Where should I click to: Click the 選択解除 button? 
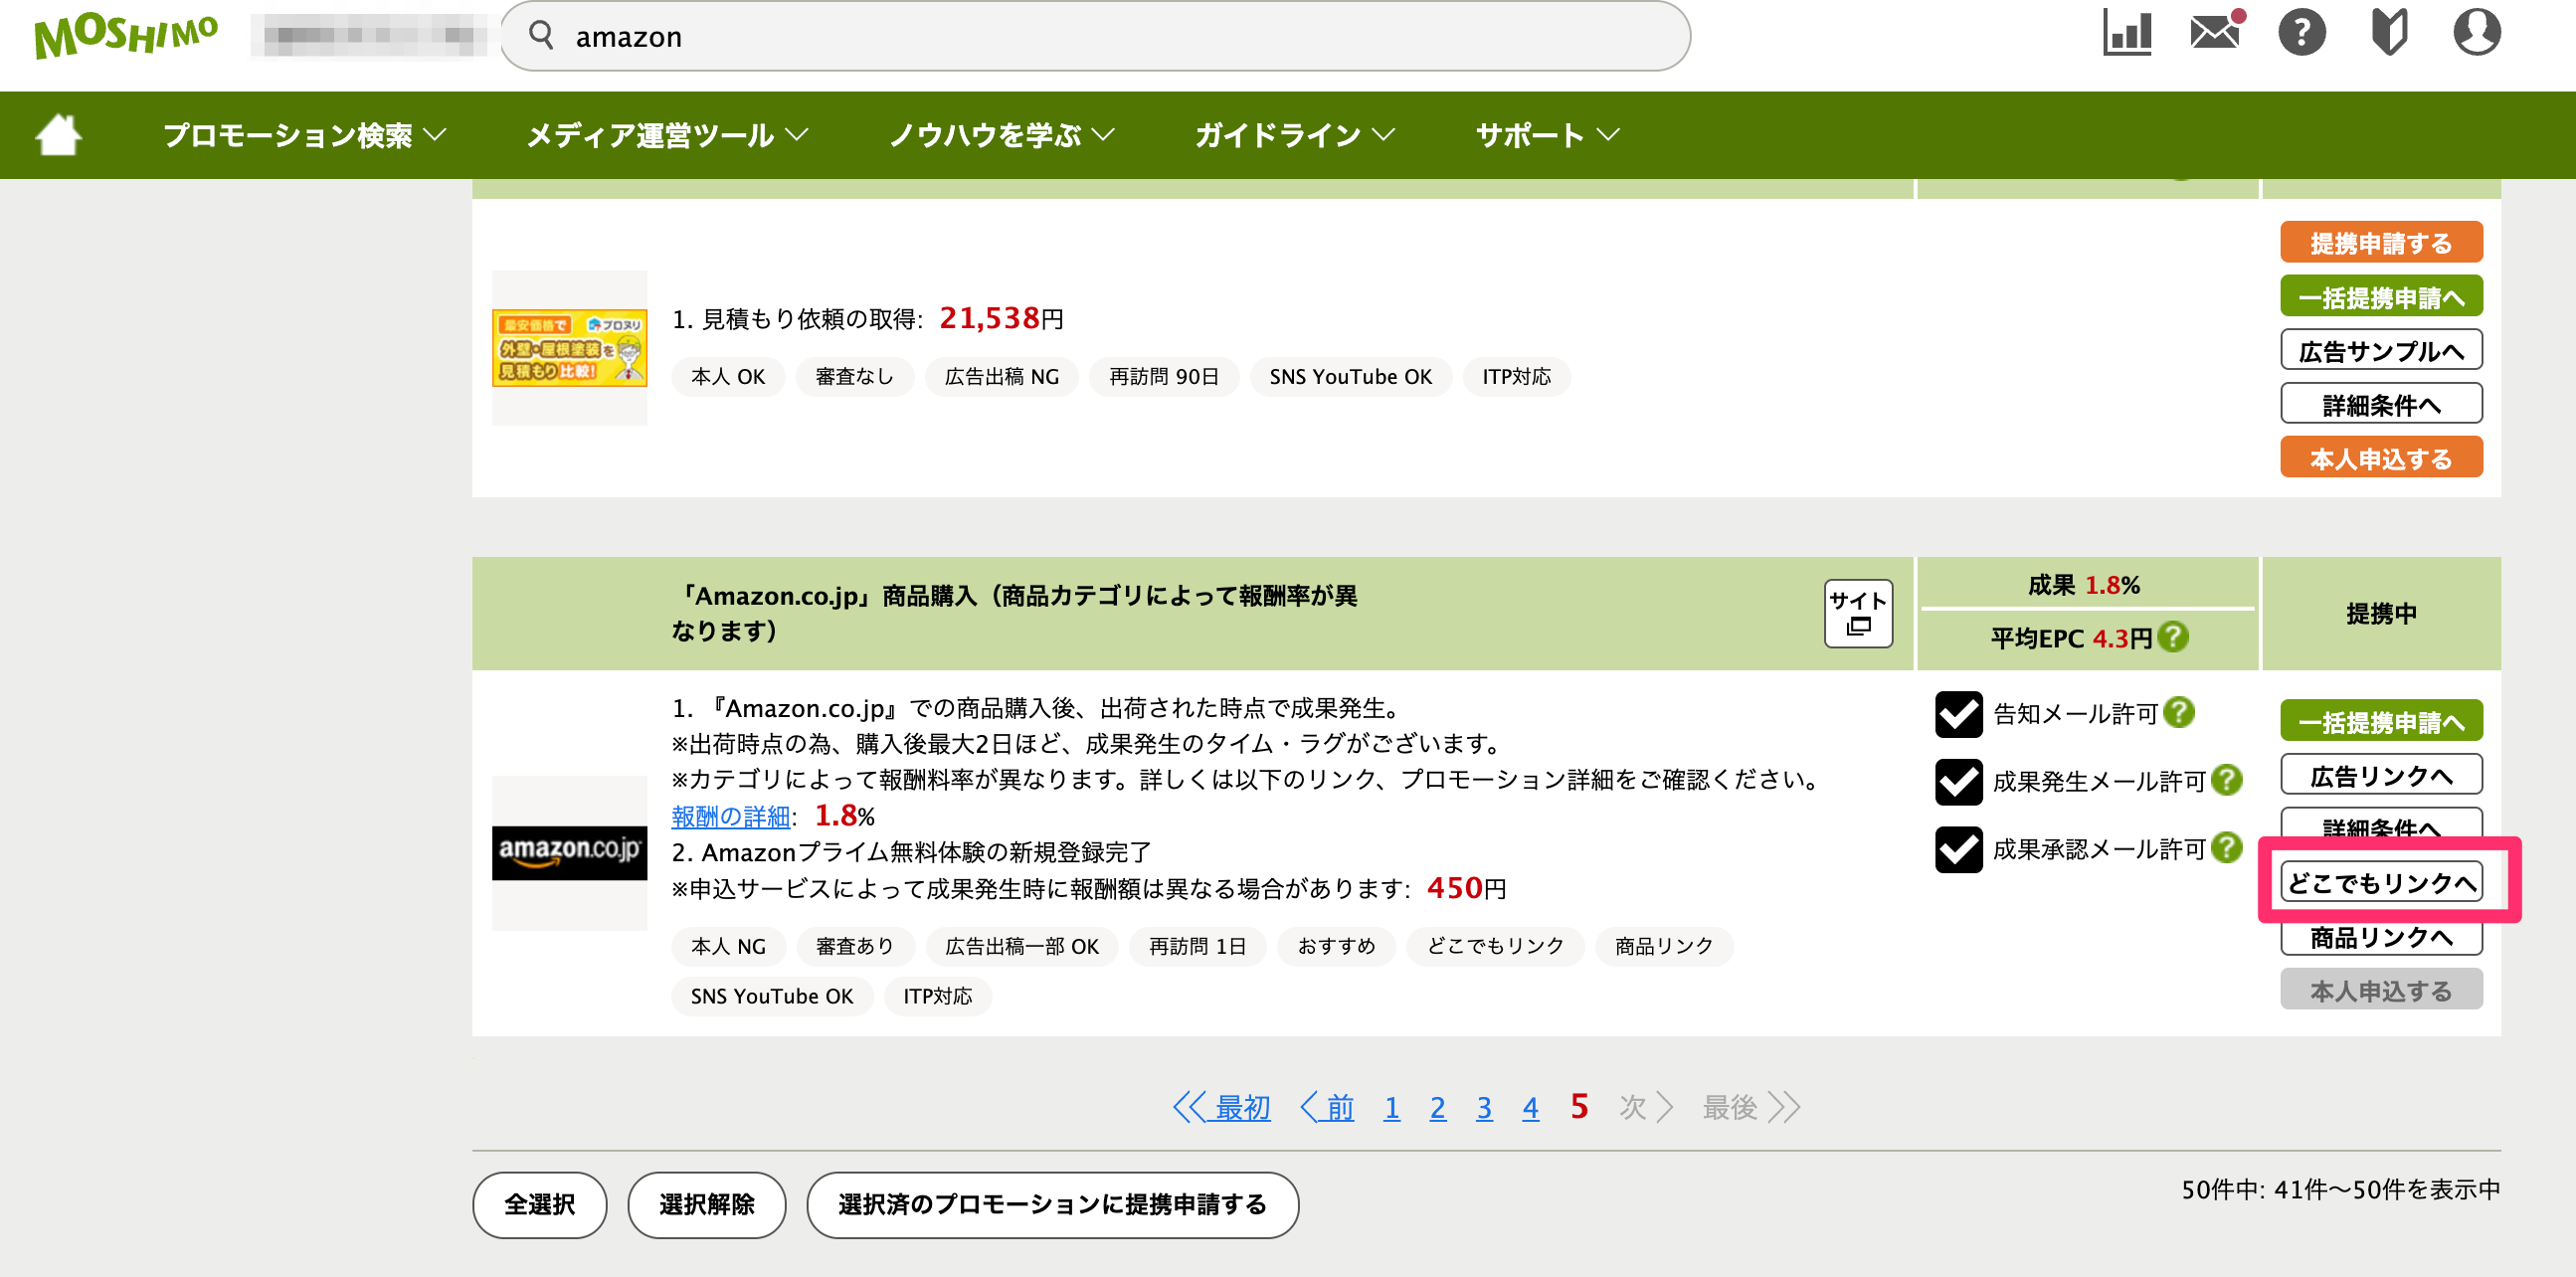(706, 1206)
